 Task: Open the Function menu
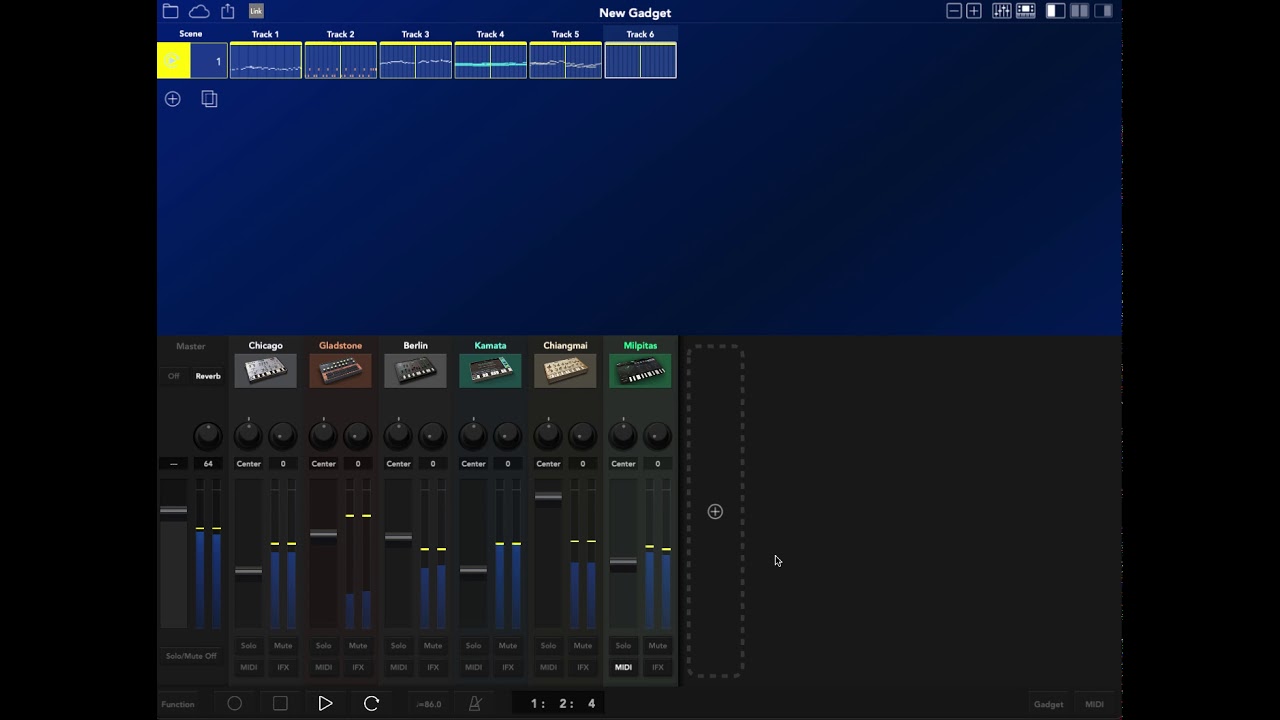coord(178,704)
